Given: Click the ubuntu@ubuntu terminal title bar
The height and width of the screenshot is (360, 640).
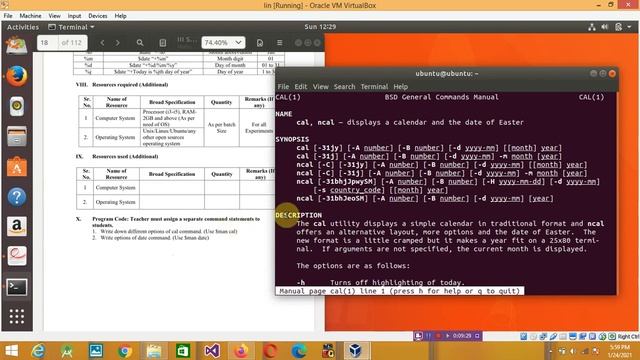Looking at the screenshot, I should [x=447, y=73].
